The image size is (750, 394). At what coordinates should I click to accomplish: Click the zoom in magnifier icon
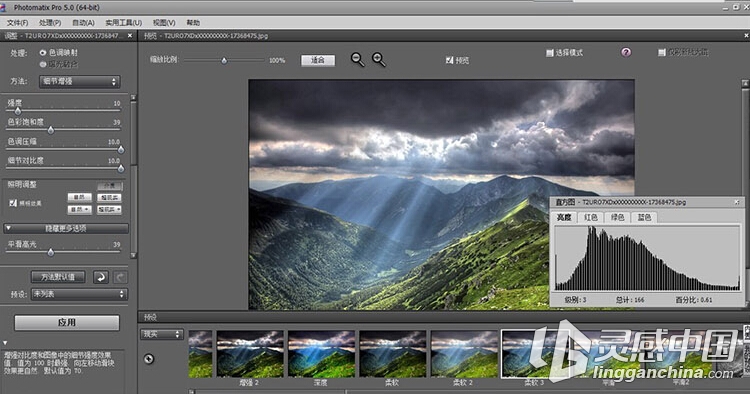[x=379, y=59]
